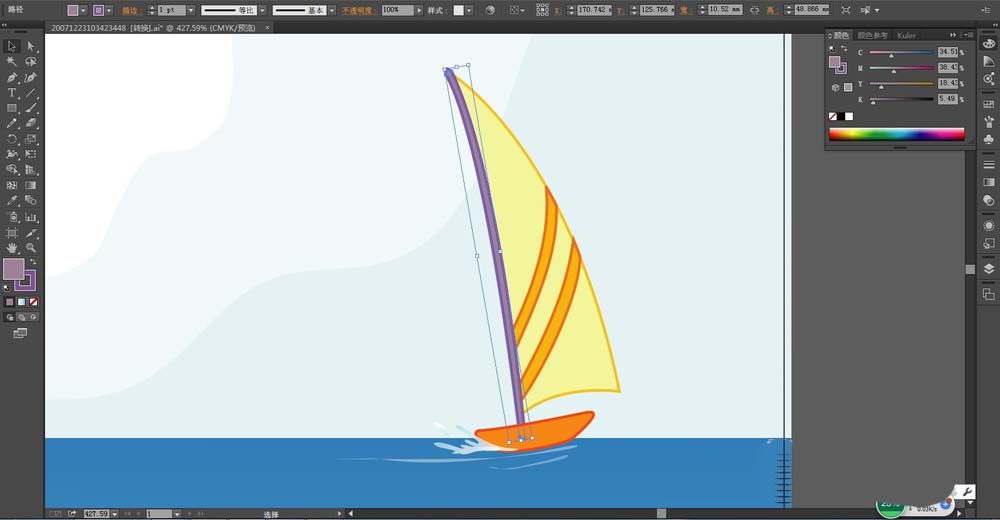Select the Type tool

click(11, 93)
